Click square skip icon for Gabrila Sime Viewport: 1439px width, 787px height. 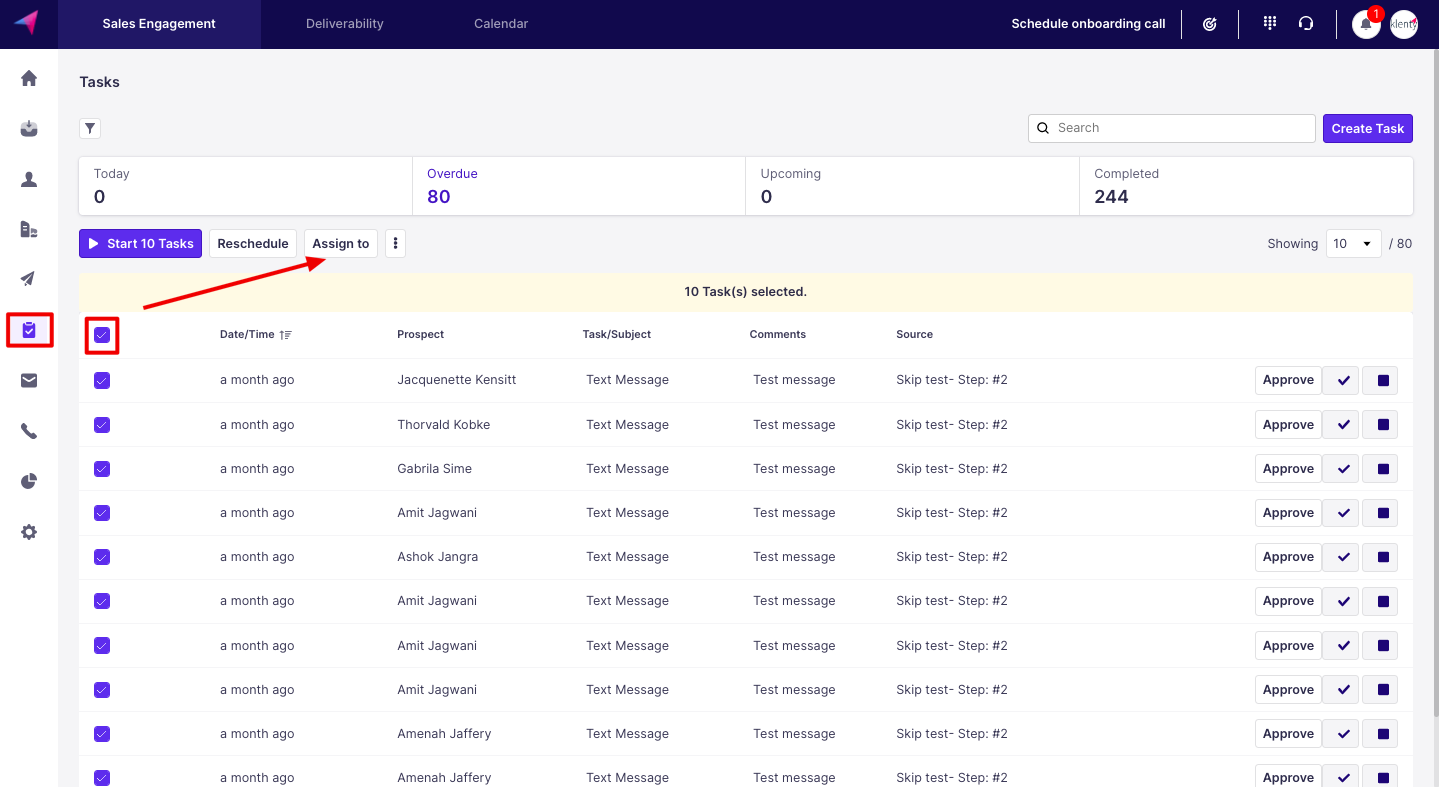point(1380,469)
